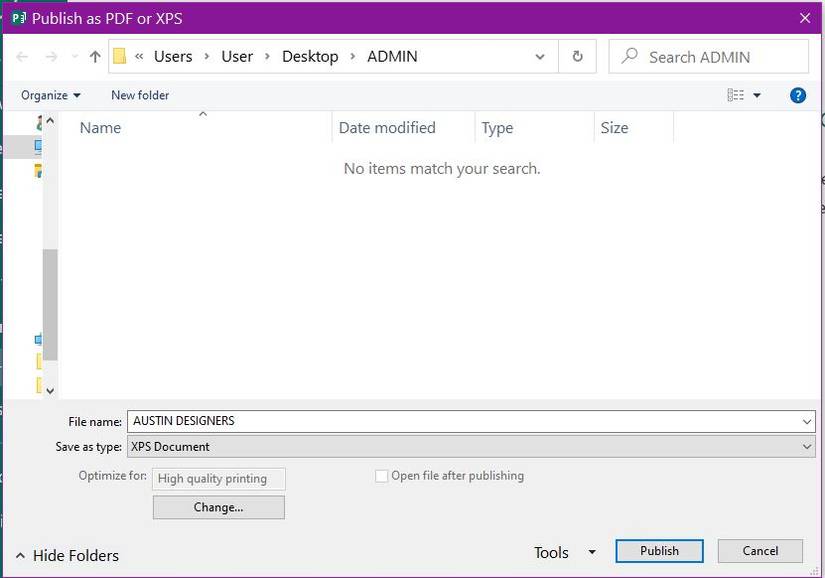825x578 pixels.
Task: Click the Change optimization button
Action: click(x=218, y=507)
